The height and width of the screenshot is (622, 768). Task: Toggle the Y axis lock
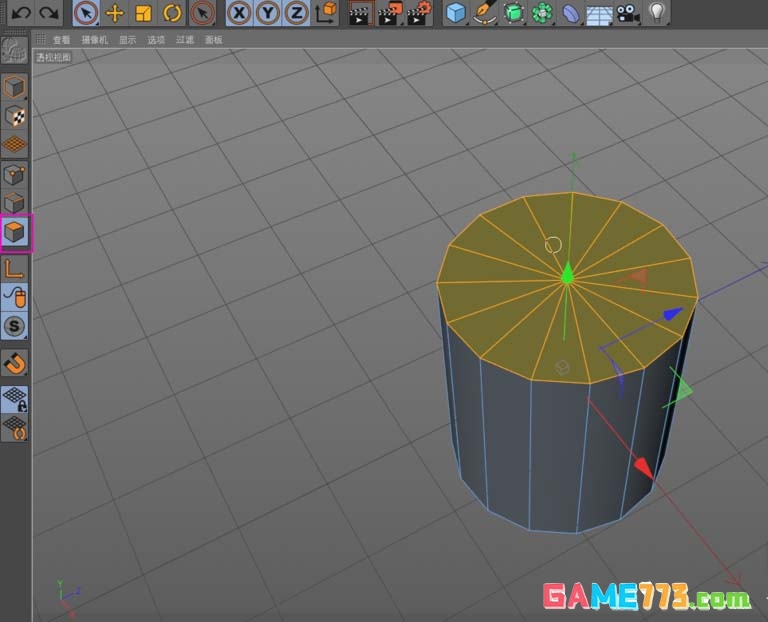tap(267, 13)
